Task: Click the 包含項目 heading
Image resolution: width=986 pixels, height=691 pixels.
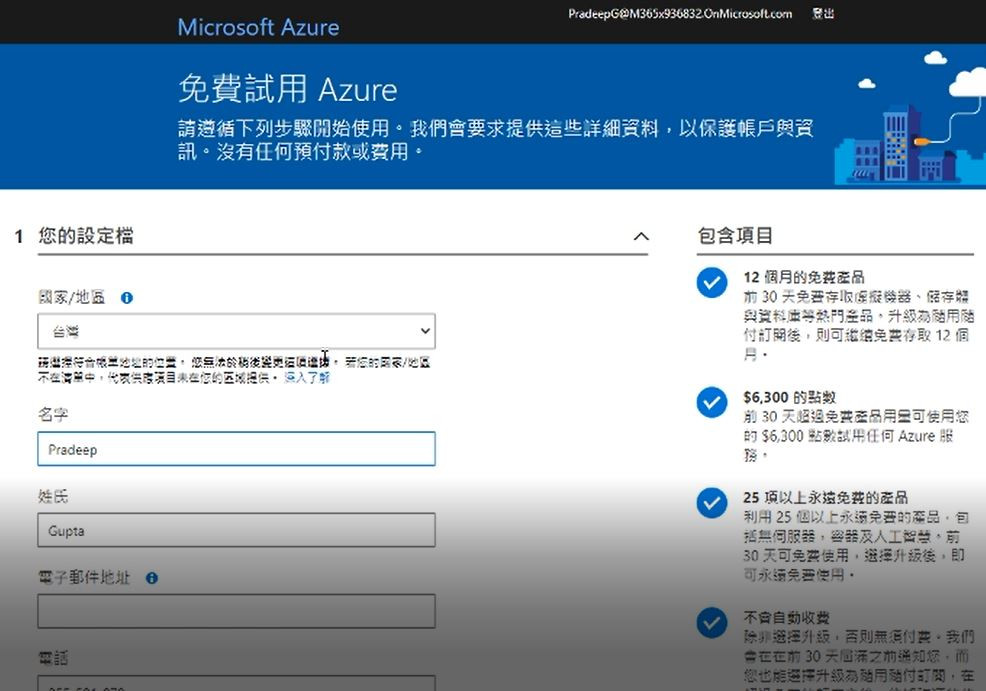Action: [735, 236]
